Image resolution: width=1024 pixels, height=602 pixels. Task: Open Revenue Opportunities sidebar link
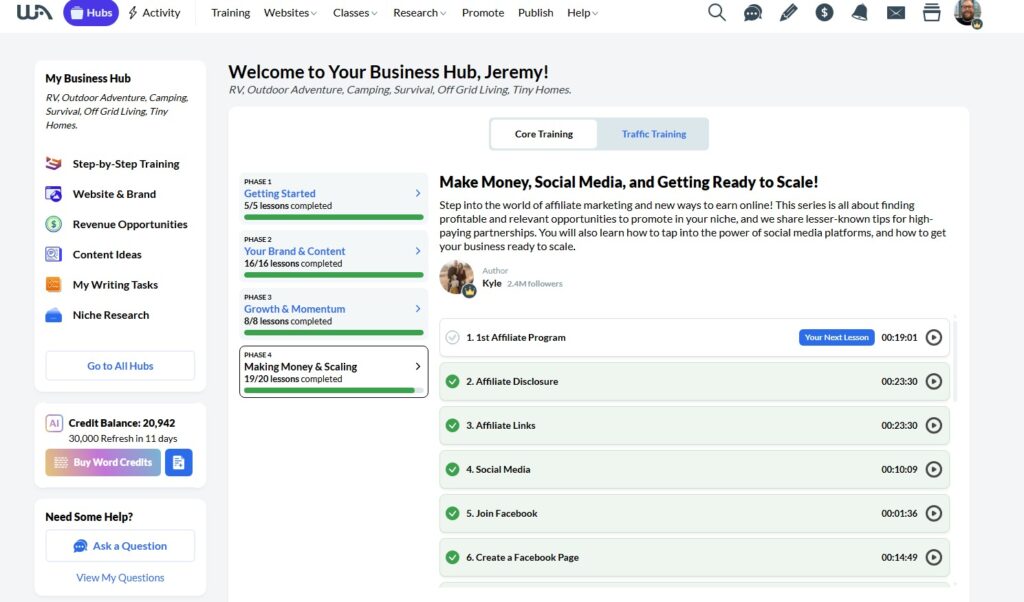coord(130,224)
